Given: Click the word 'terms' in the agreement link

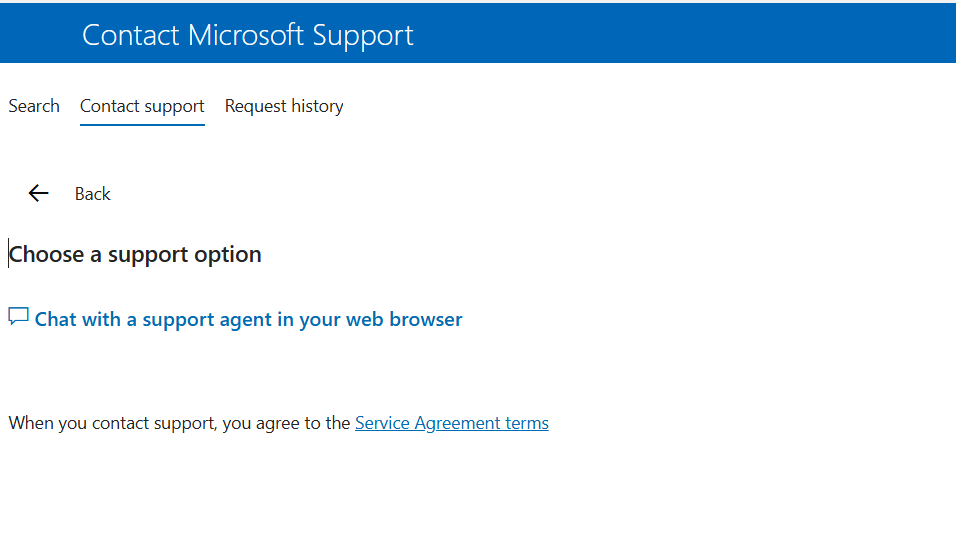Looking at the screenshot, I should tap(526, 423).
